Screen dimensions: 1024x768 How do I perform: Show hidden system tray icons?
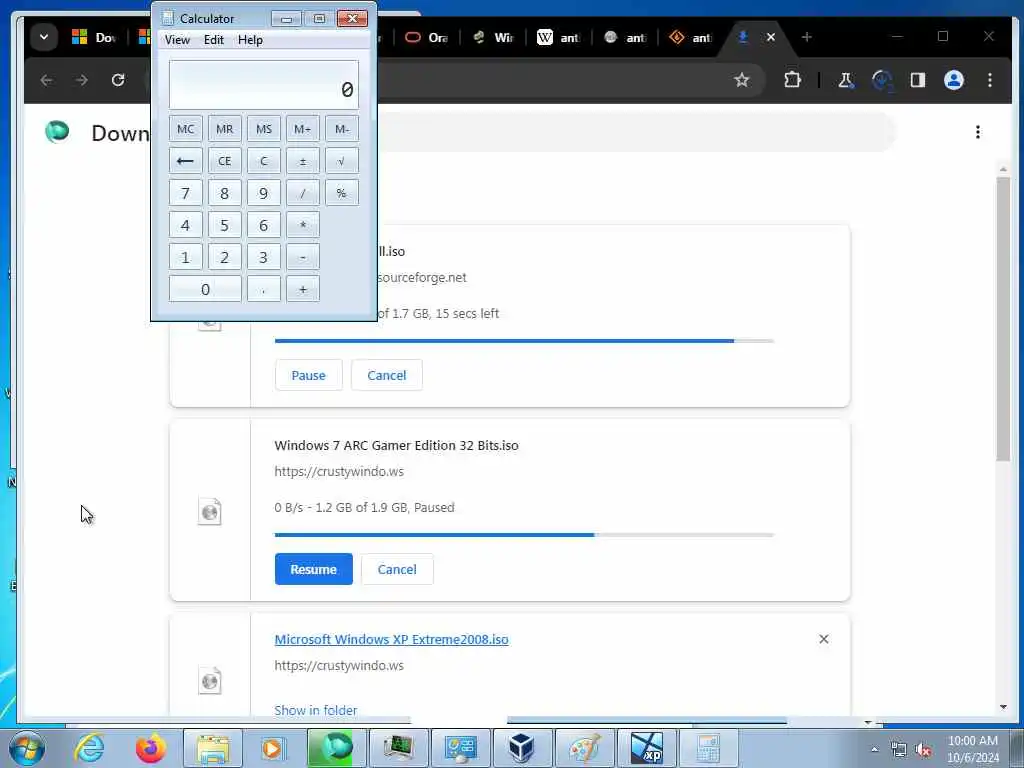pos(874,749)
